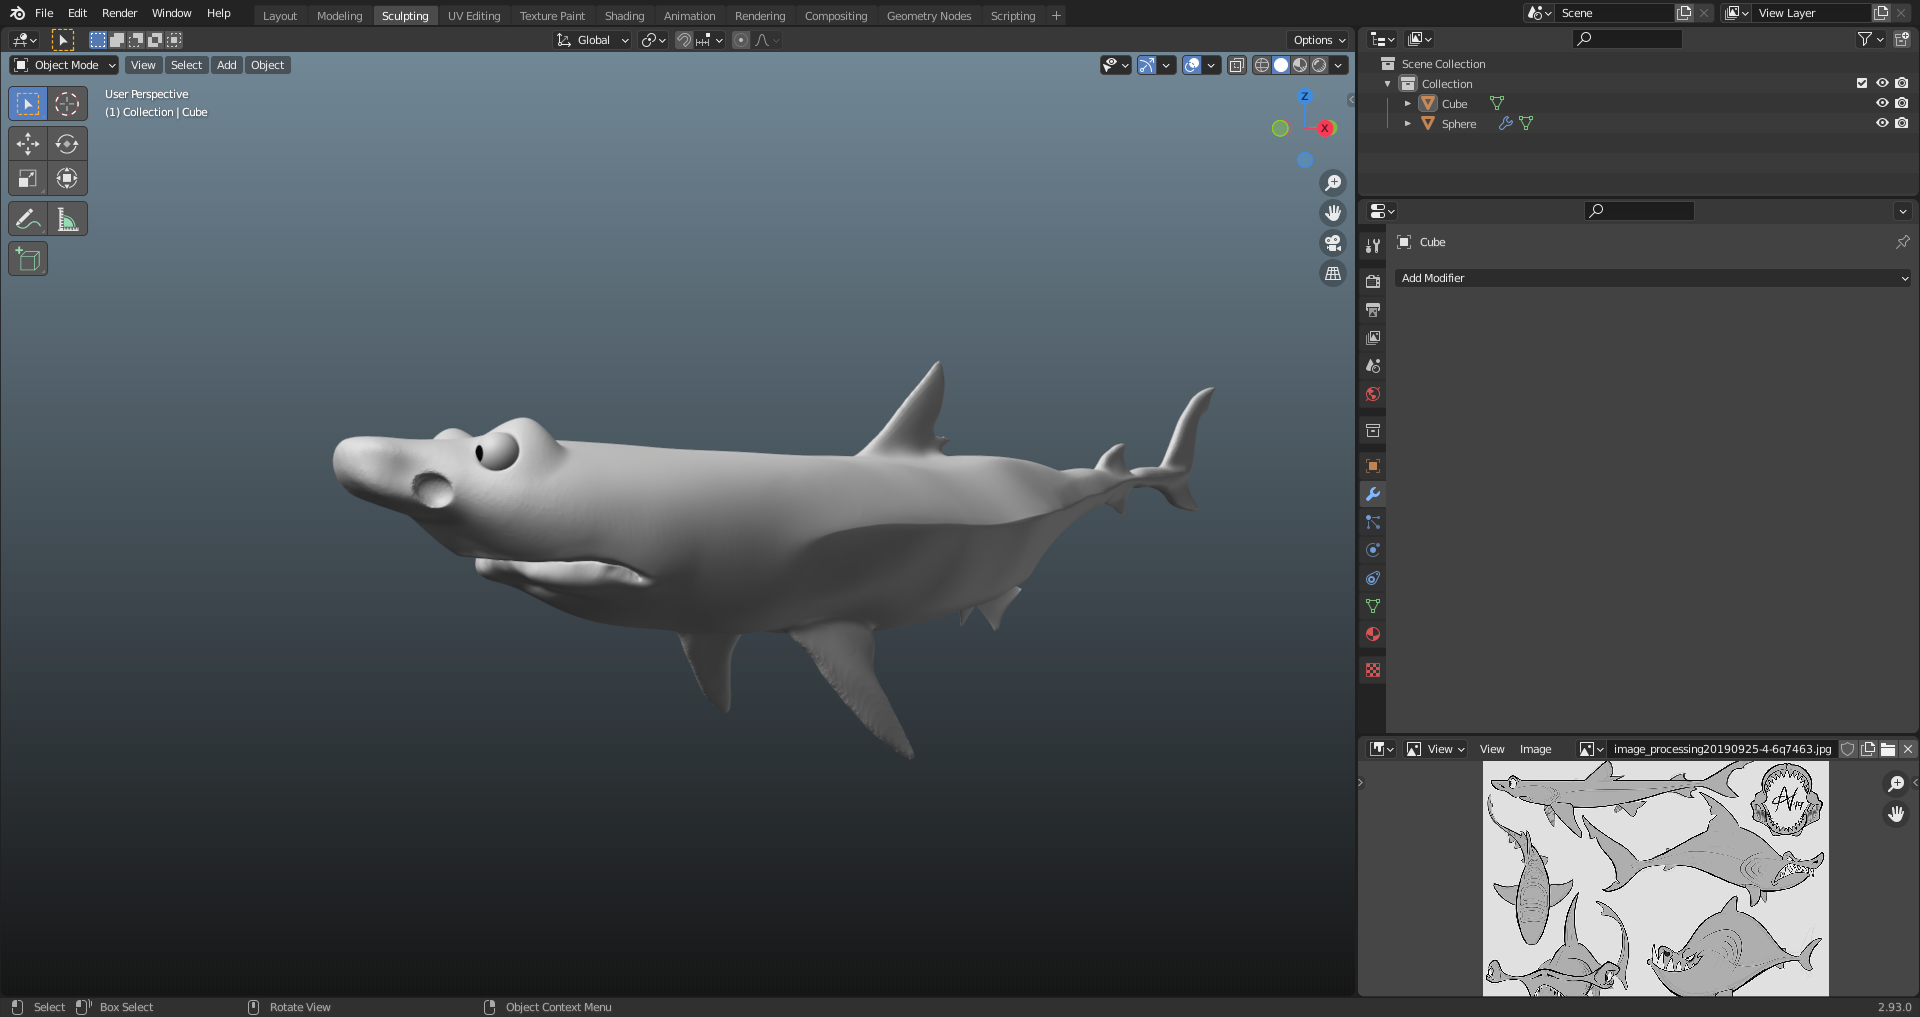Click the red X axis gizmo ball
This screenshot has width=1920, height=1017.
(x=1325, y=128)
